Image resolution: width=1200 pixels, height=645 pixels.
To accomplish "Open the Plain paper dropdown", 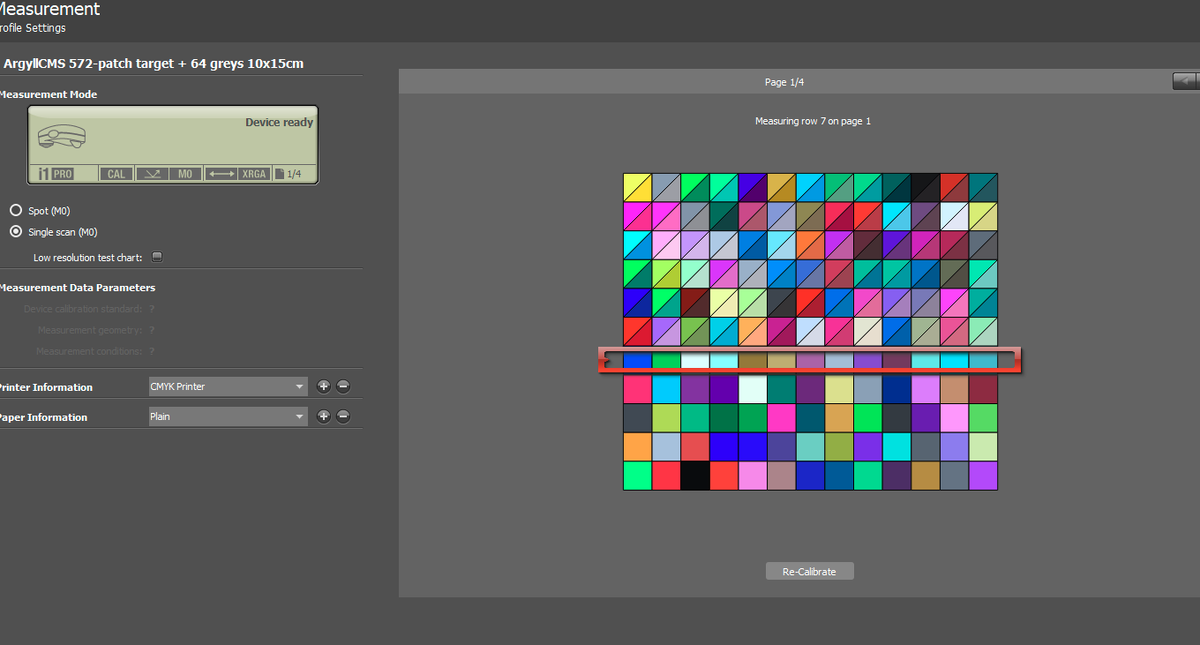I will tap(228, 417).
